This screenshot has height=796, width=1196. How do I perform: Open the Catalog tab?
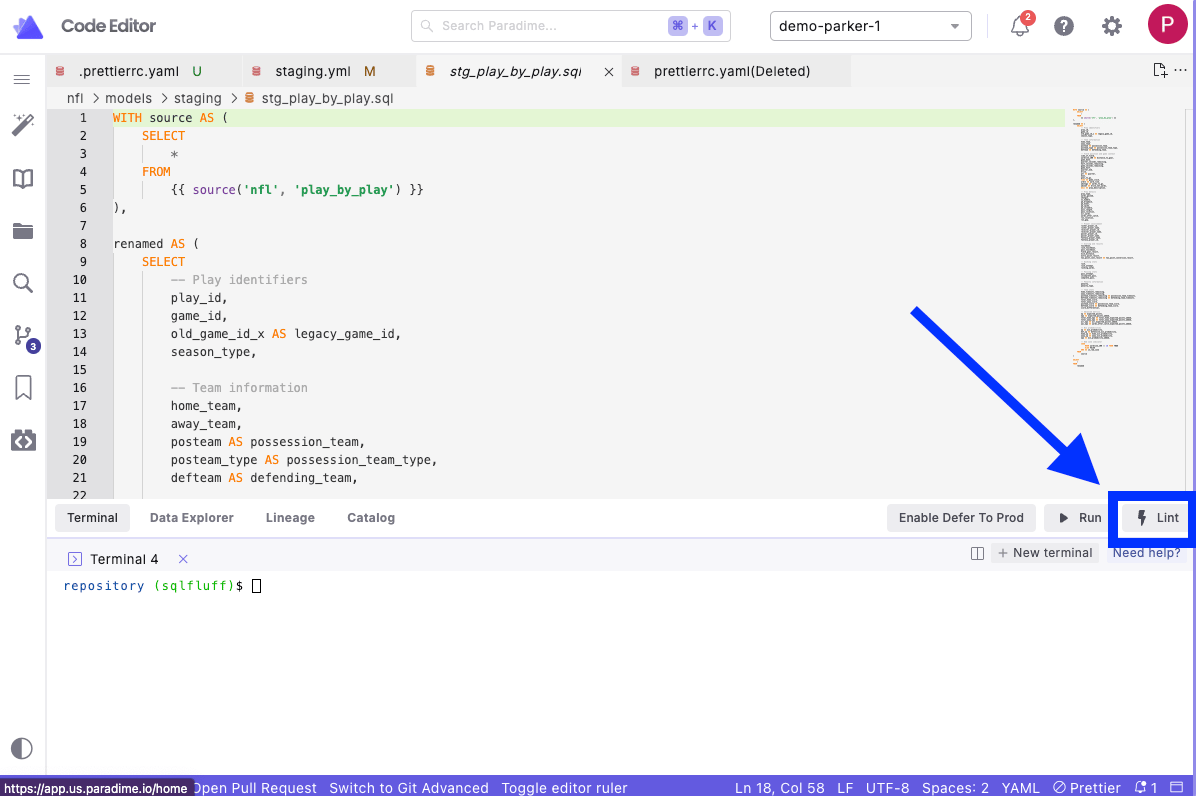click(x=371, y=518)
